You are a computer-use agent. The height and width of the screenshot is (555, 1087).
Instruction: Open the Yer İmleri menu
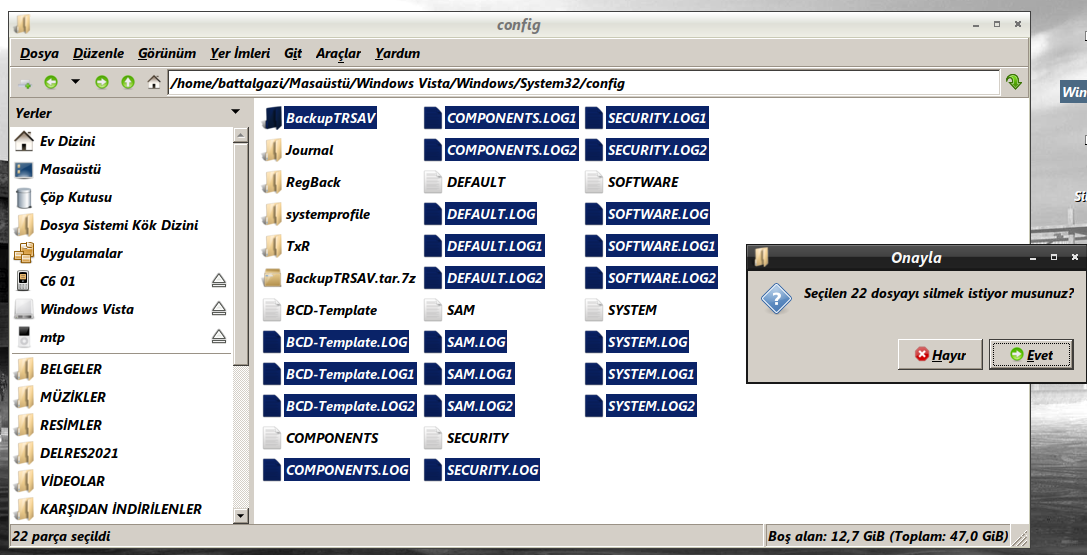point(240,53)
